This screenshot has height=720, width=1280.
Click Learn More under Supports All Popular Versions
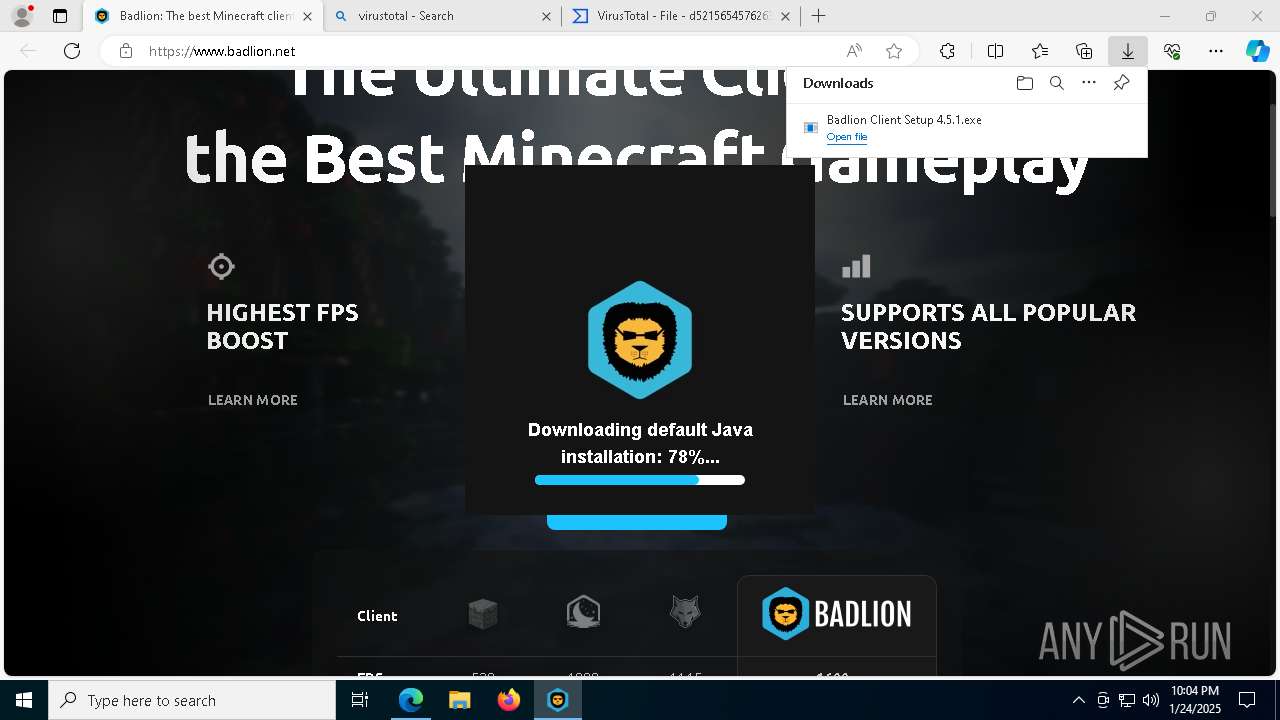tap(888, 400)
